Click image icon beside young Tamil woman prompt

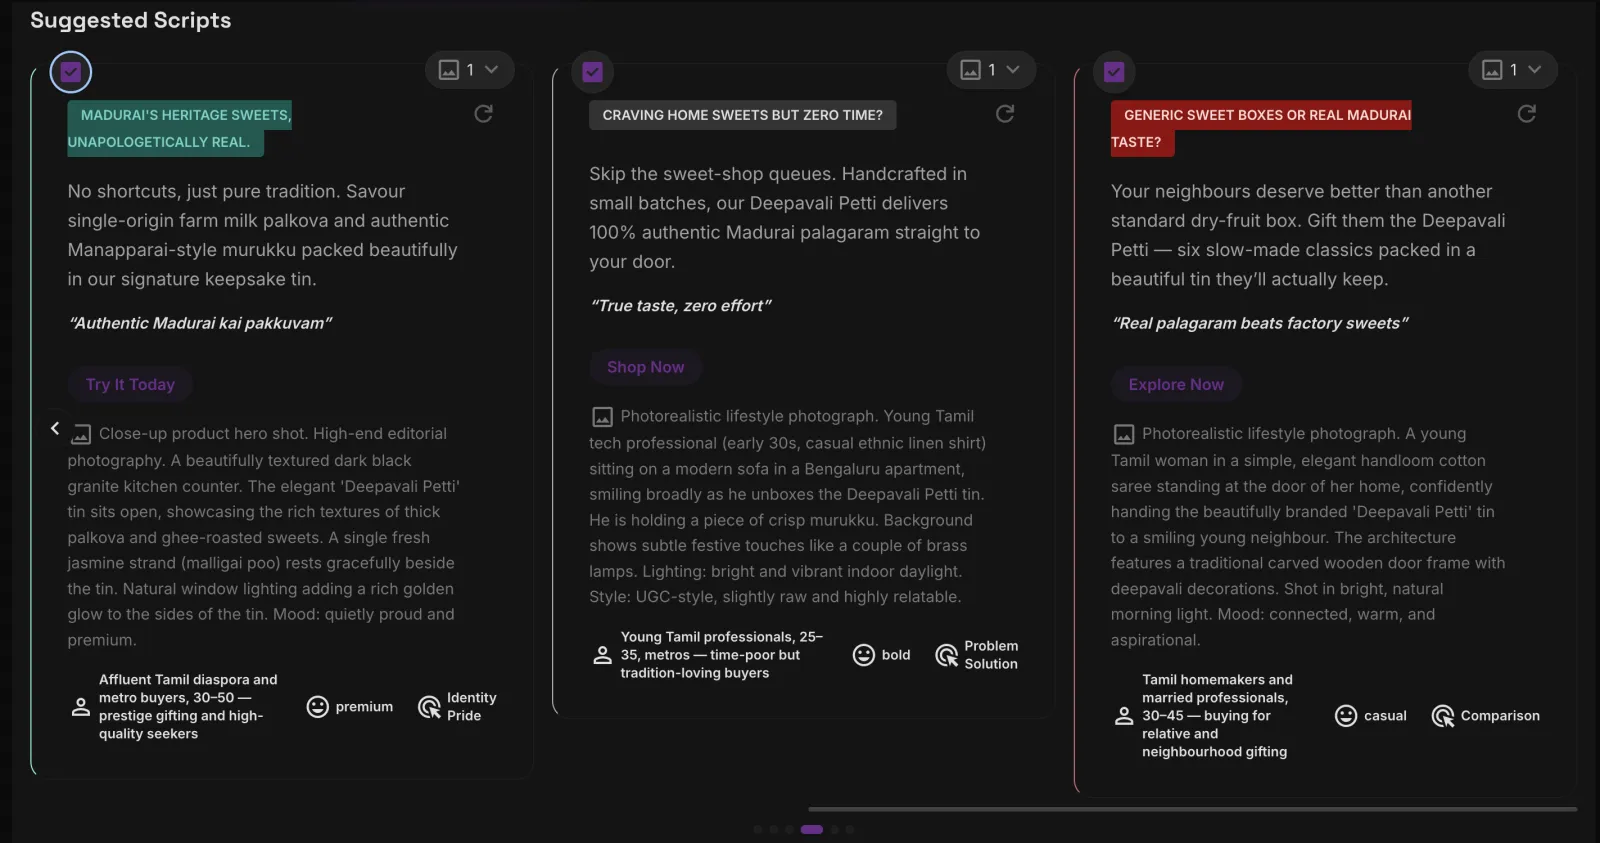(x=1124, y=434)
